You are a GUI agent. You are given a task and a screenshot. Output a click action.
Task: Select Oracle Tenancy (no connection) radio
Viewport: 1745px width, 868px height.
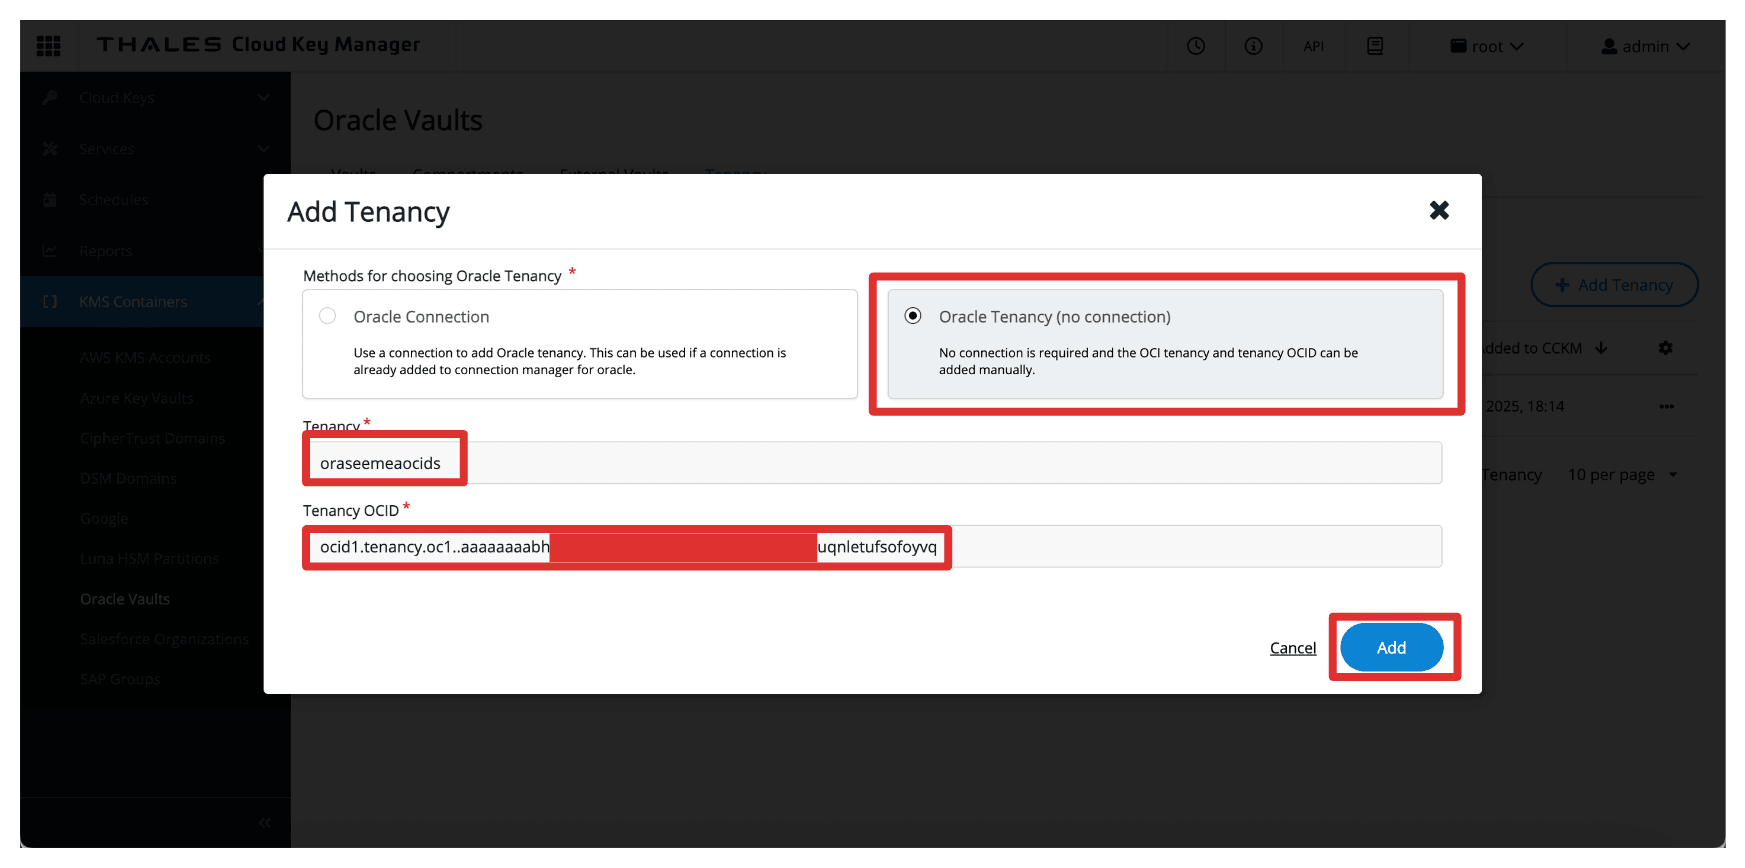[x=913, y=316]
